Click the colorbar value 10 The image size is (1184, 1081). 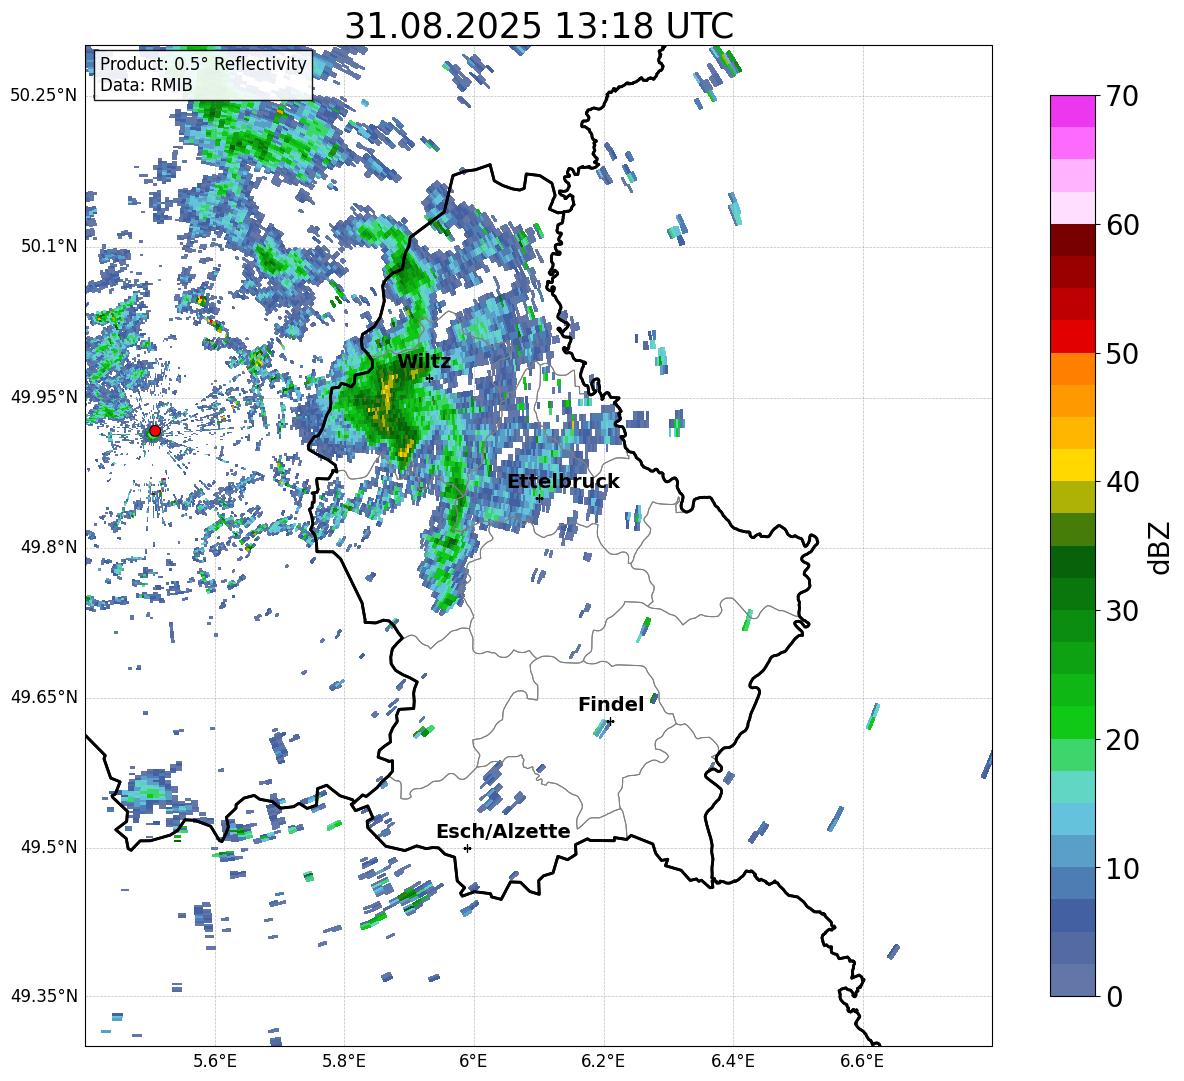pyautogui.click(x=1122, y=868)
